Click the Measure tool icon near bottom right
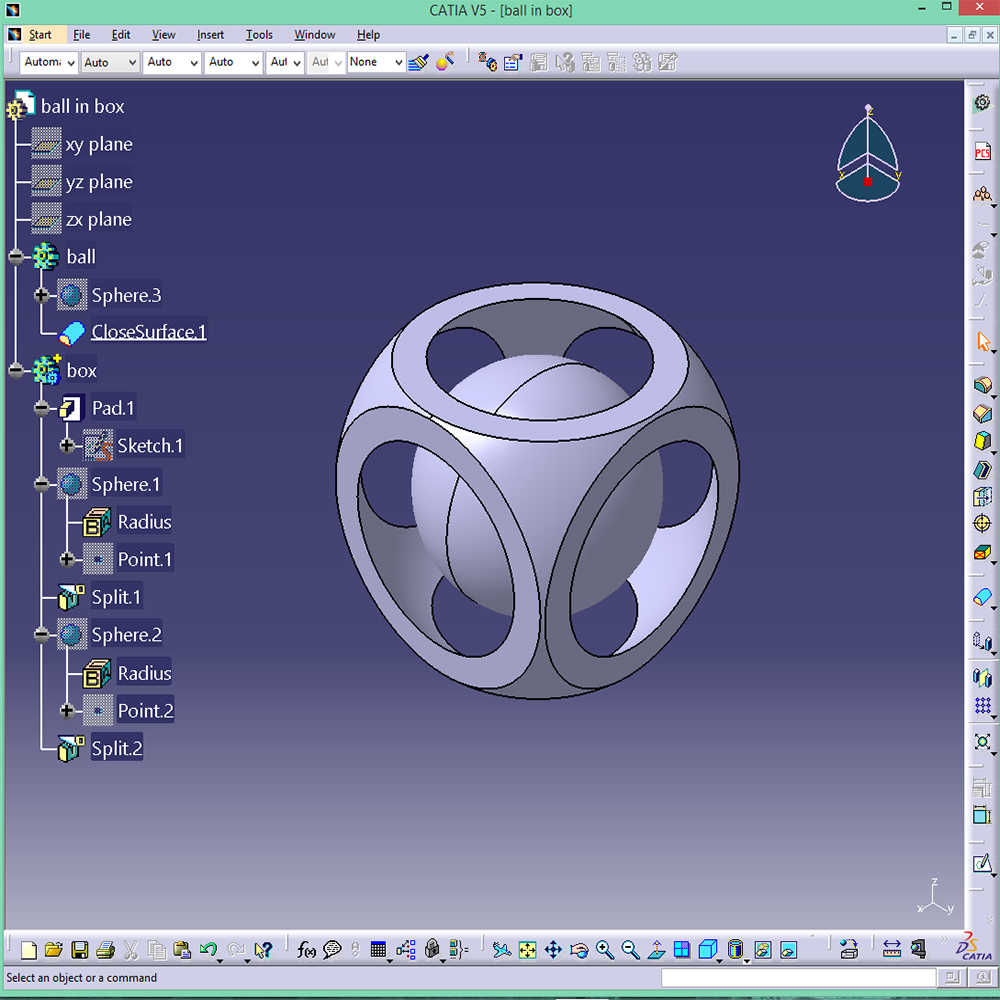Viewport: 1000px width, 1000px height. 893,950
